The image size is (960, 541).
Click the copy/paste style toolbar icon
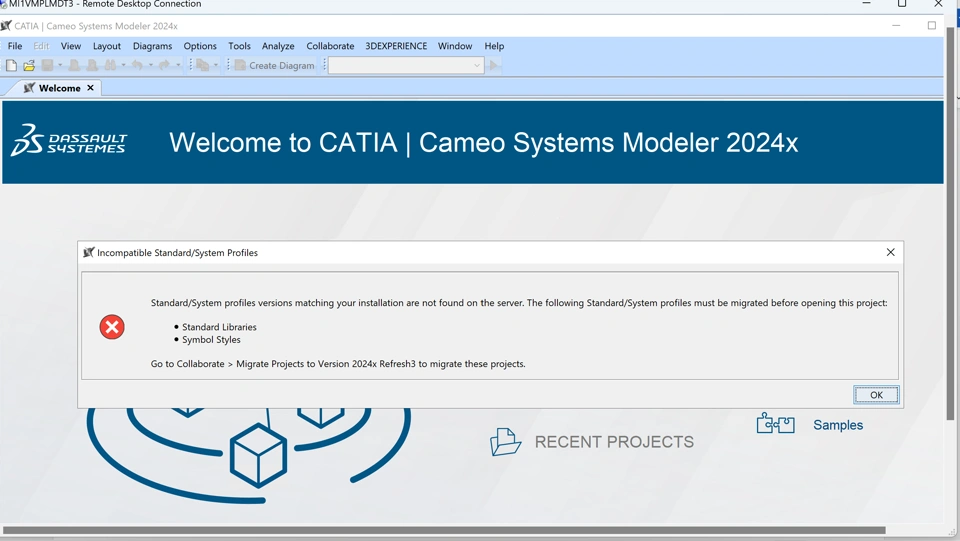pos(203,65)
